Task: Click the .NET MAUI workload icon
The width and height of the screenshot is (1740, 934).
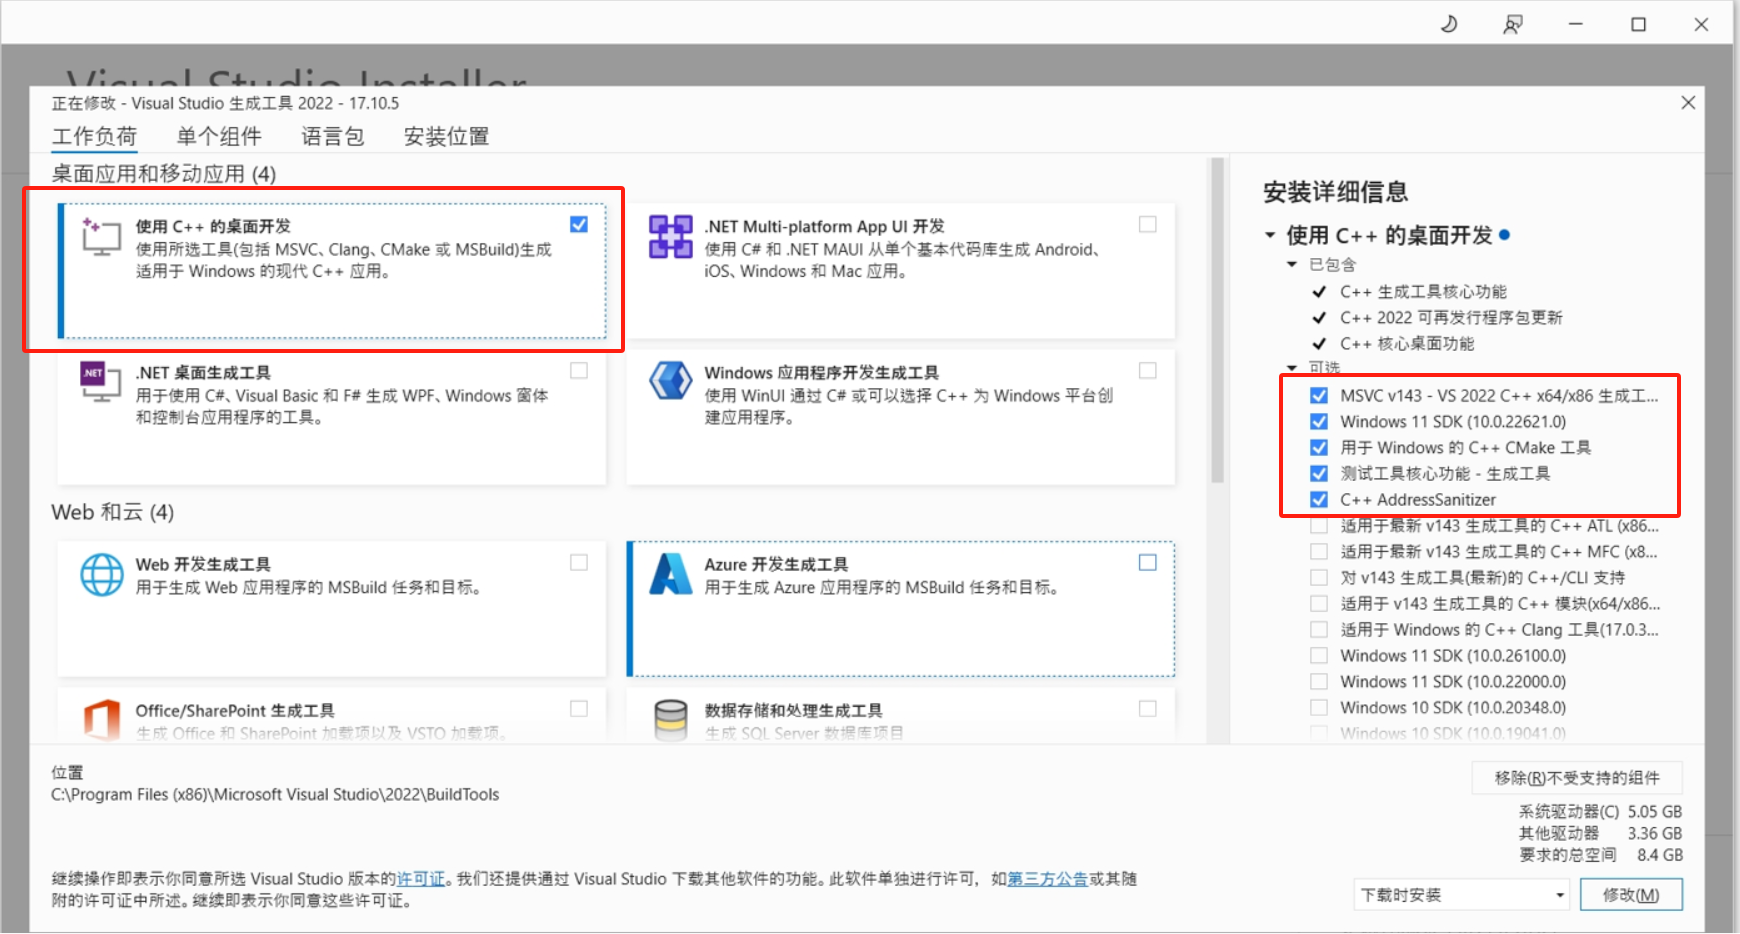Action: pyautogui.click(x=670, y=236)
